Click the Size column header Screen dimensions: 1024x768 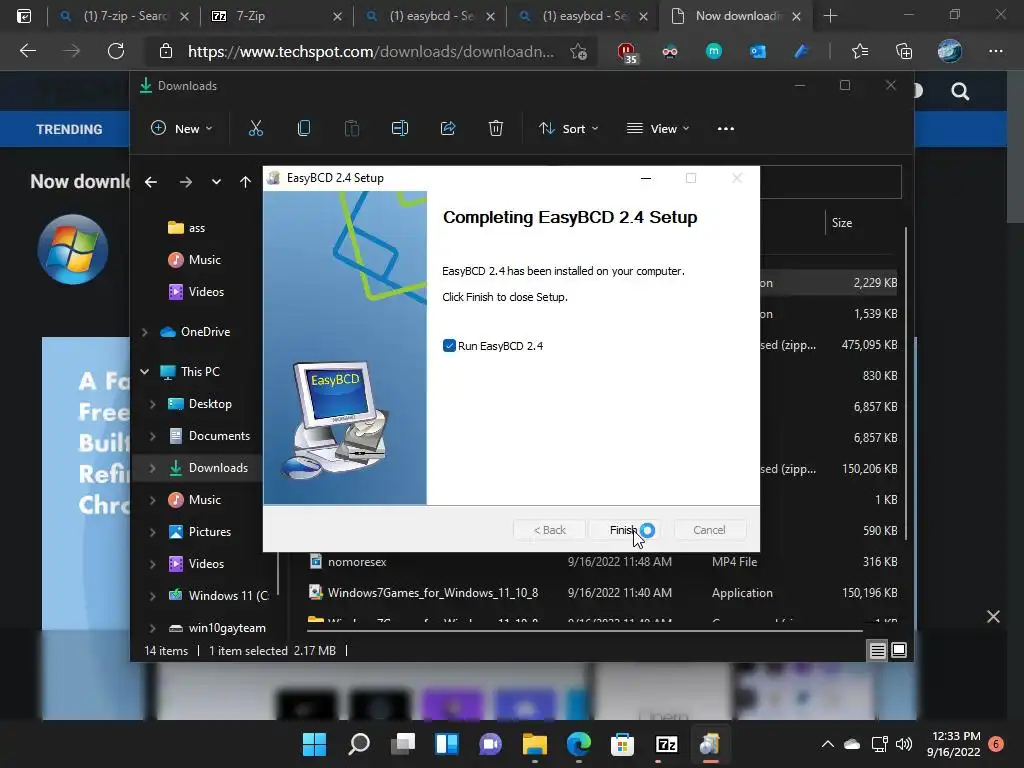tap(842, 223)
